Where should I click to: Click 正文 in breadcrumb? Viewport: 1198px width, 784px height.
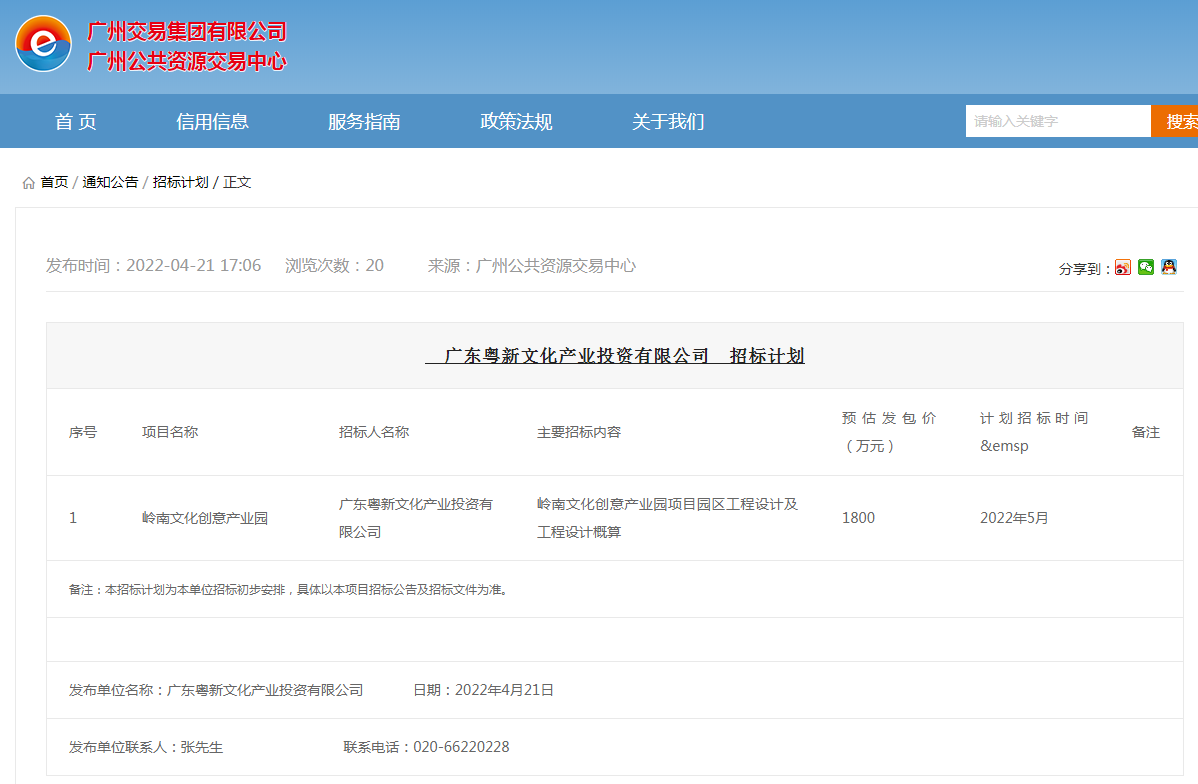point(237,182)
